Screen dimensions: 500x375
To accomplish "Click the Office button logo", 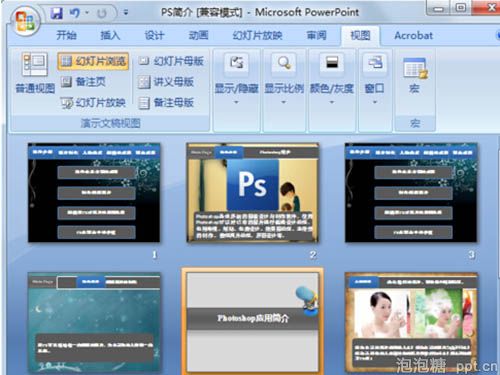I will coord(25,21).
